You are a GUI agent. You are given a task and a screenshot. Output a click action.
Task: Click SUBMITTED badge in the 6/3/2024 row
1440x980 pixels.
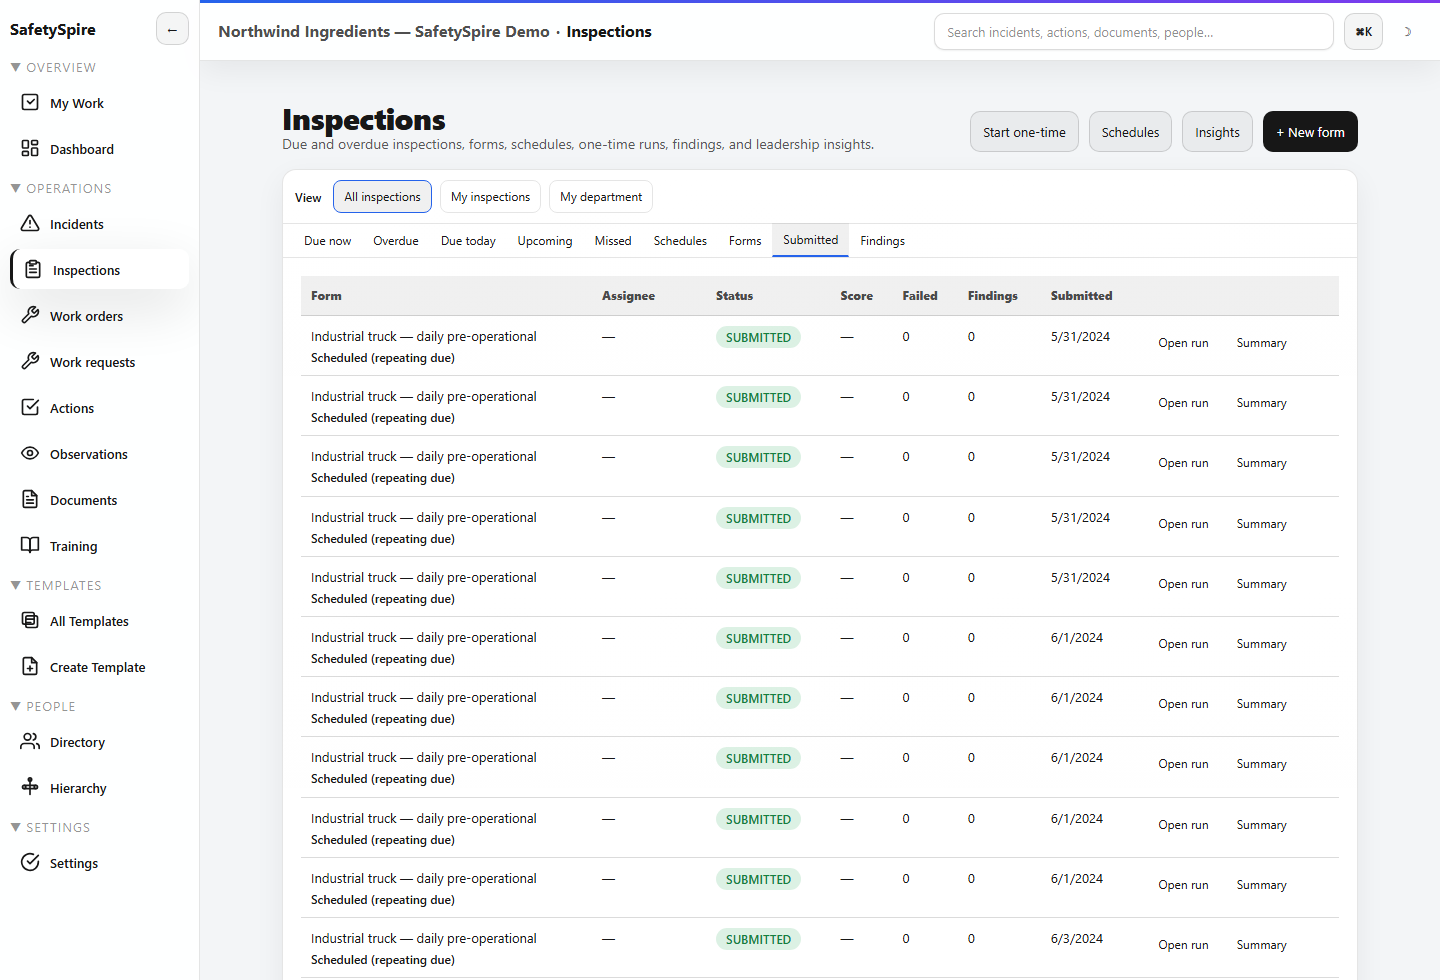[758, 939]
